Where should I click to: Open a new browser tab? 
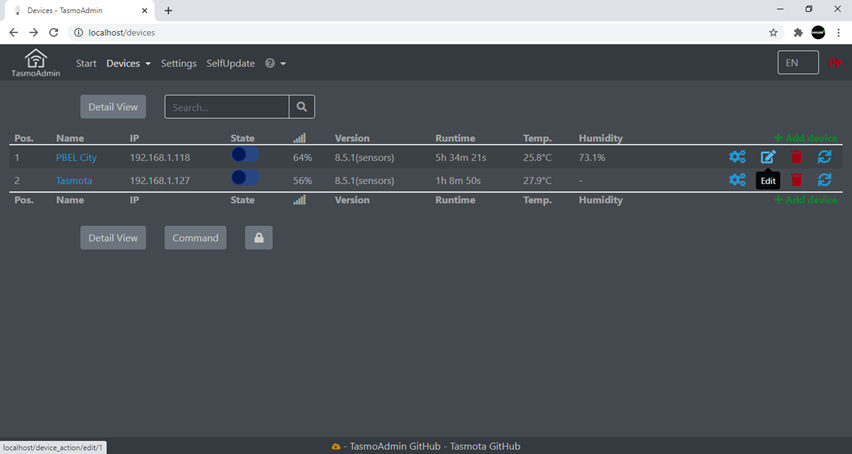168,10
